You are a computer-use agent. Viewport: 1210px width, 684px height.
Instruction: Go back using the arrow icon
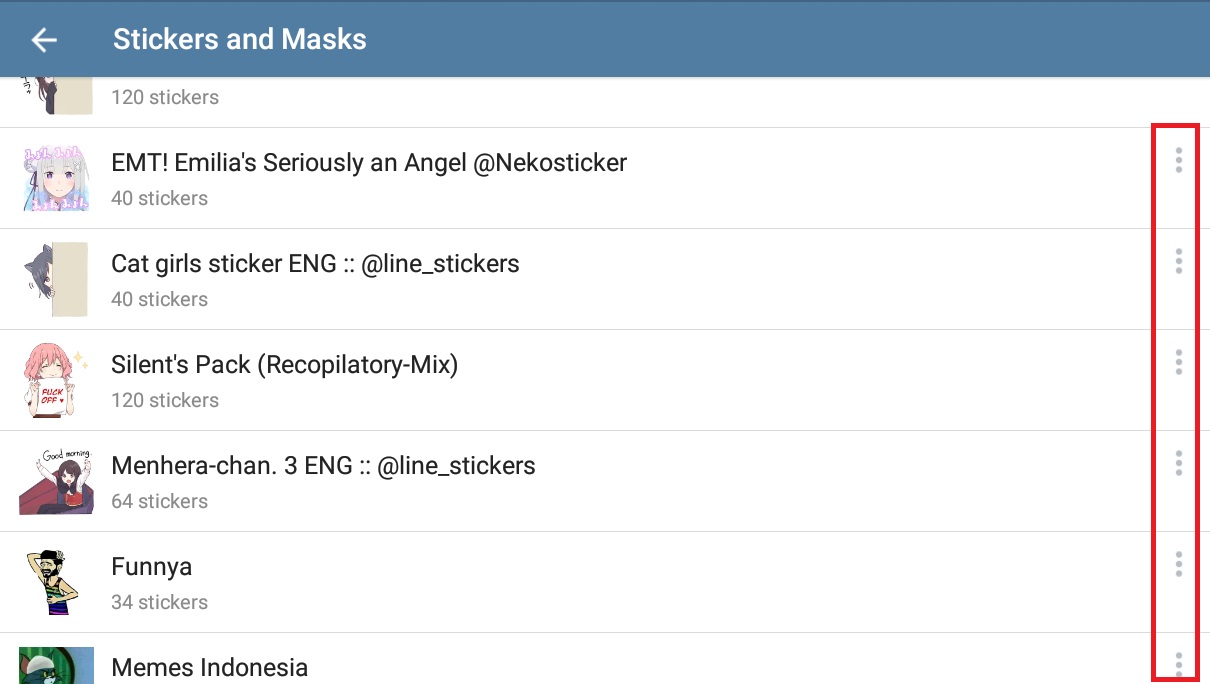pyautogui.click(x=44, y=40)
